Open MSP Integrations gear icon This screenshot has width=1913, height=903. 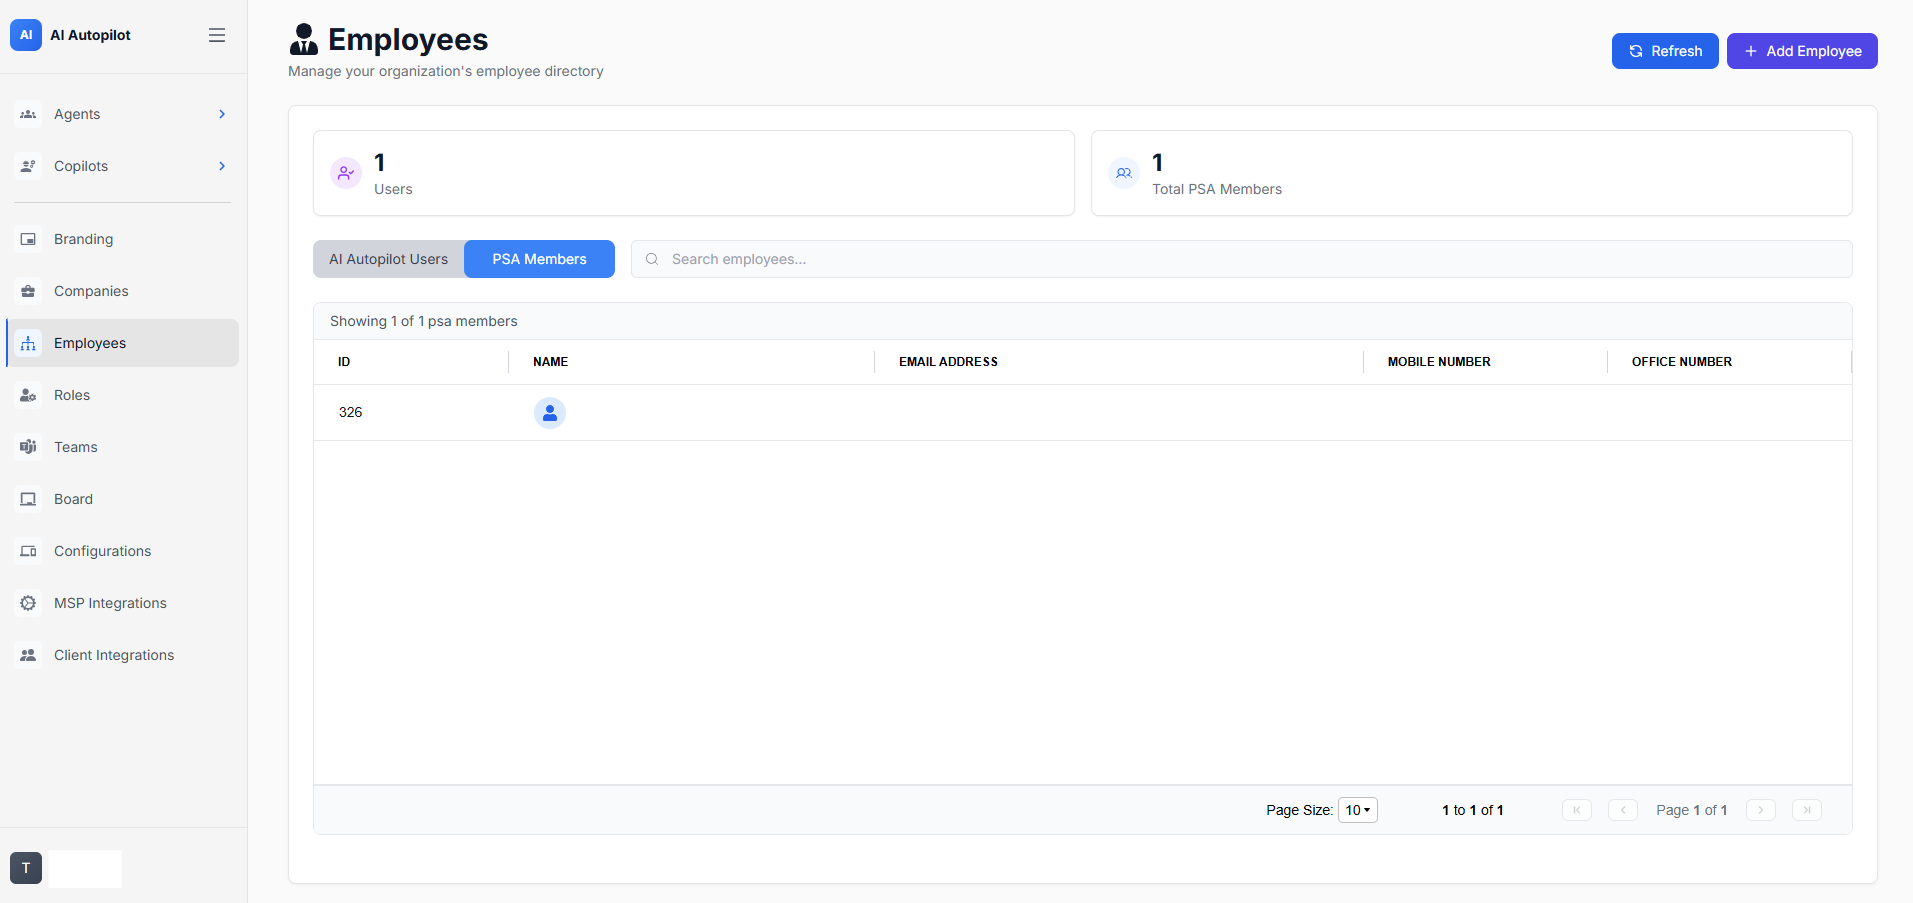tap(28, 603)
